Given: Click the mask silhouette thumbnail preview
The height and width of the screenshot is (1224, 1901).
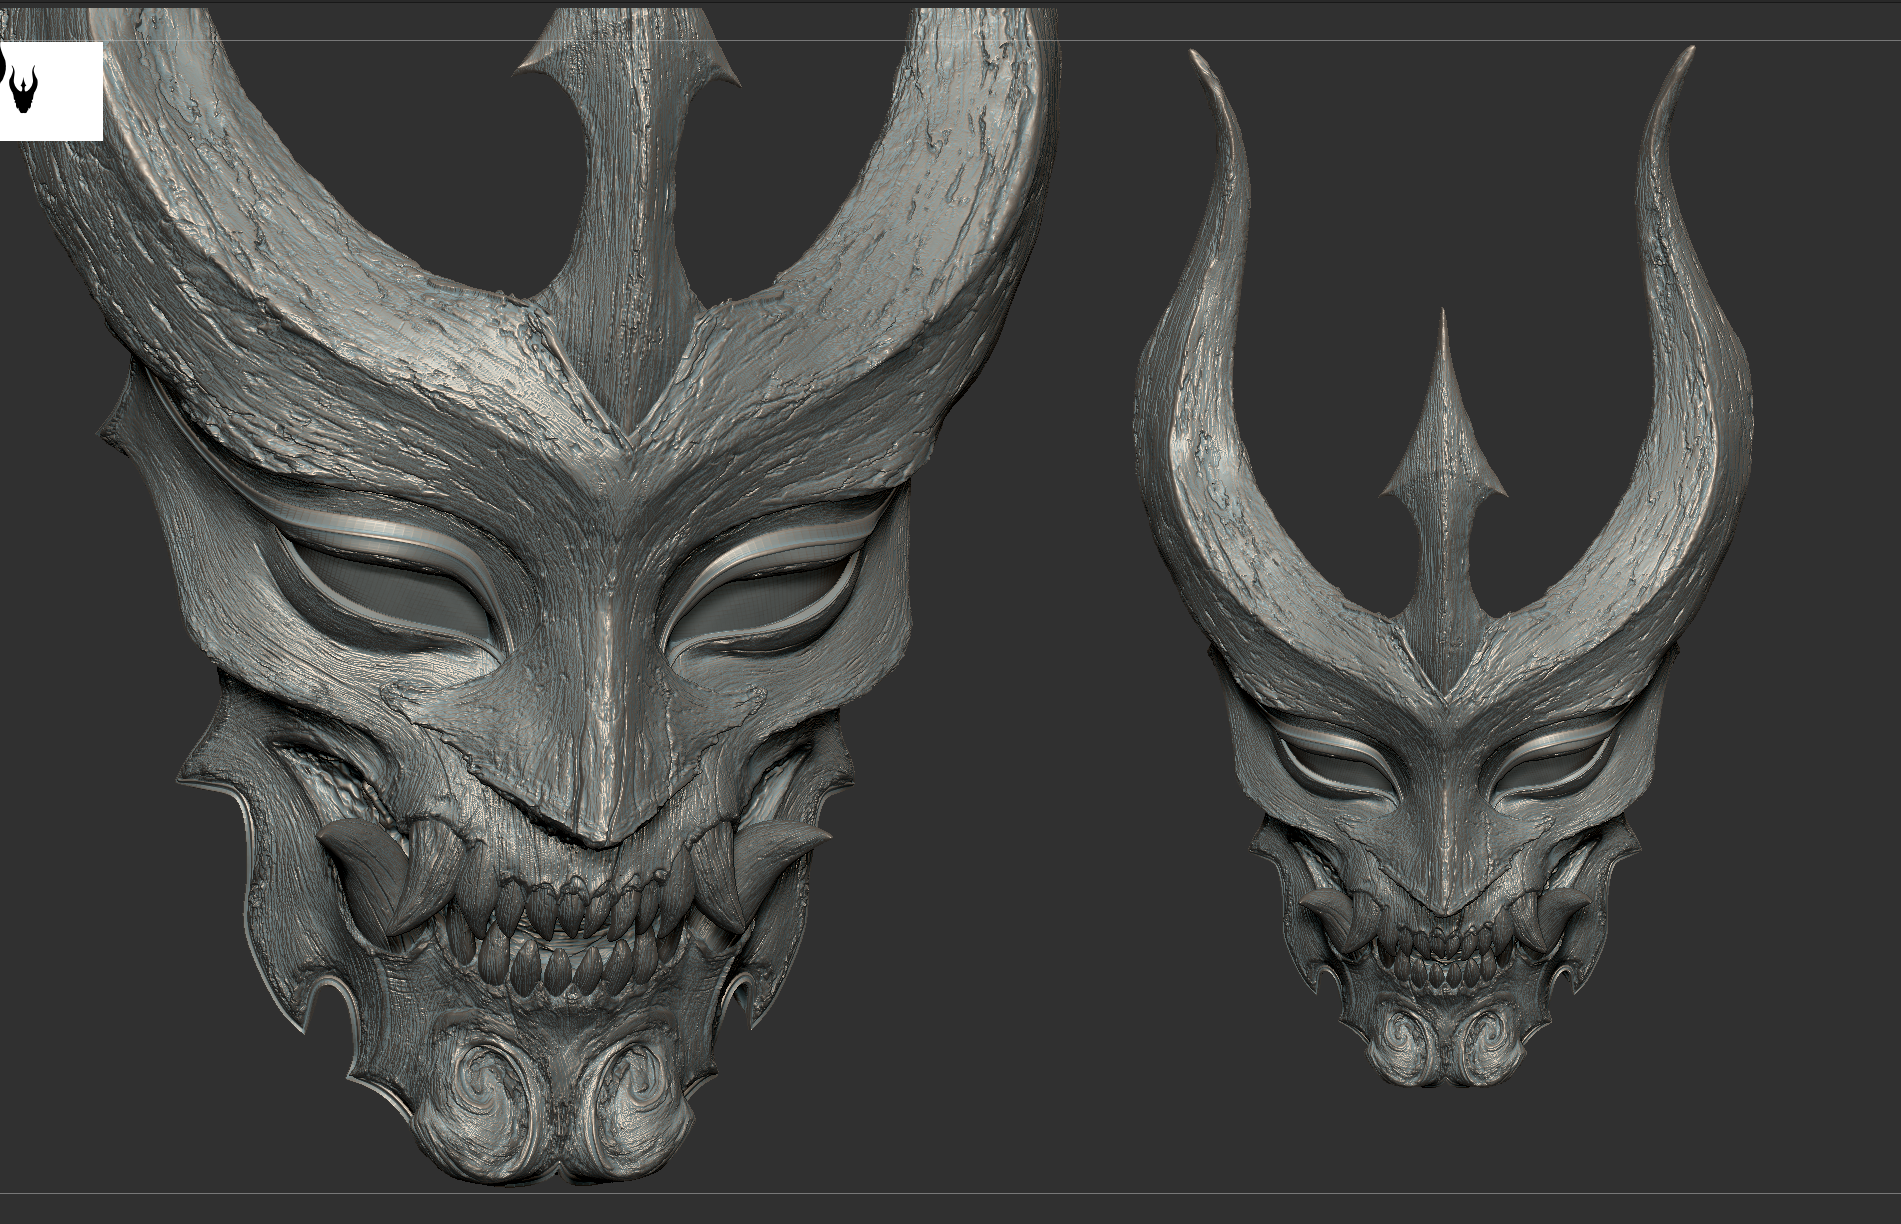Looking at the screenshot, I should click(x=50, y=91).
